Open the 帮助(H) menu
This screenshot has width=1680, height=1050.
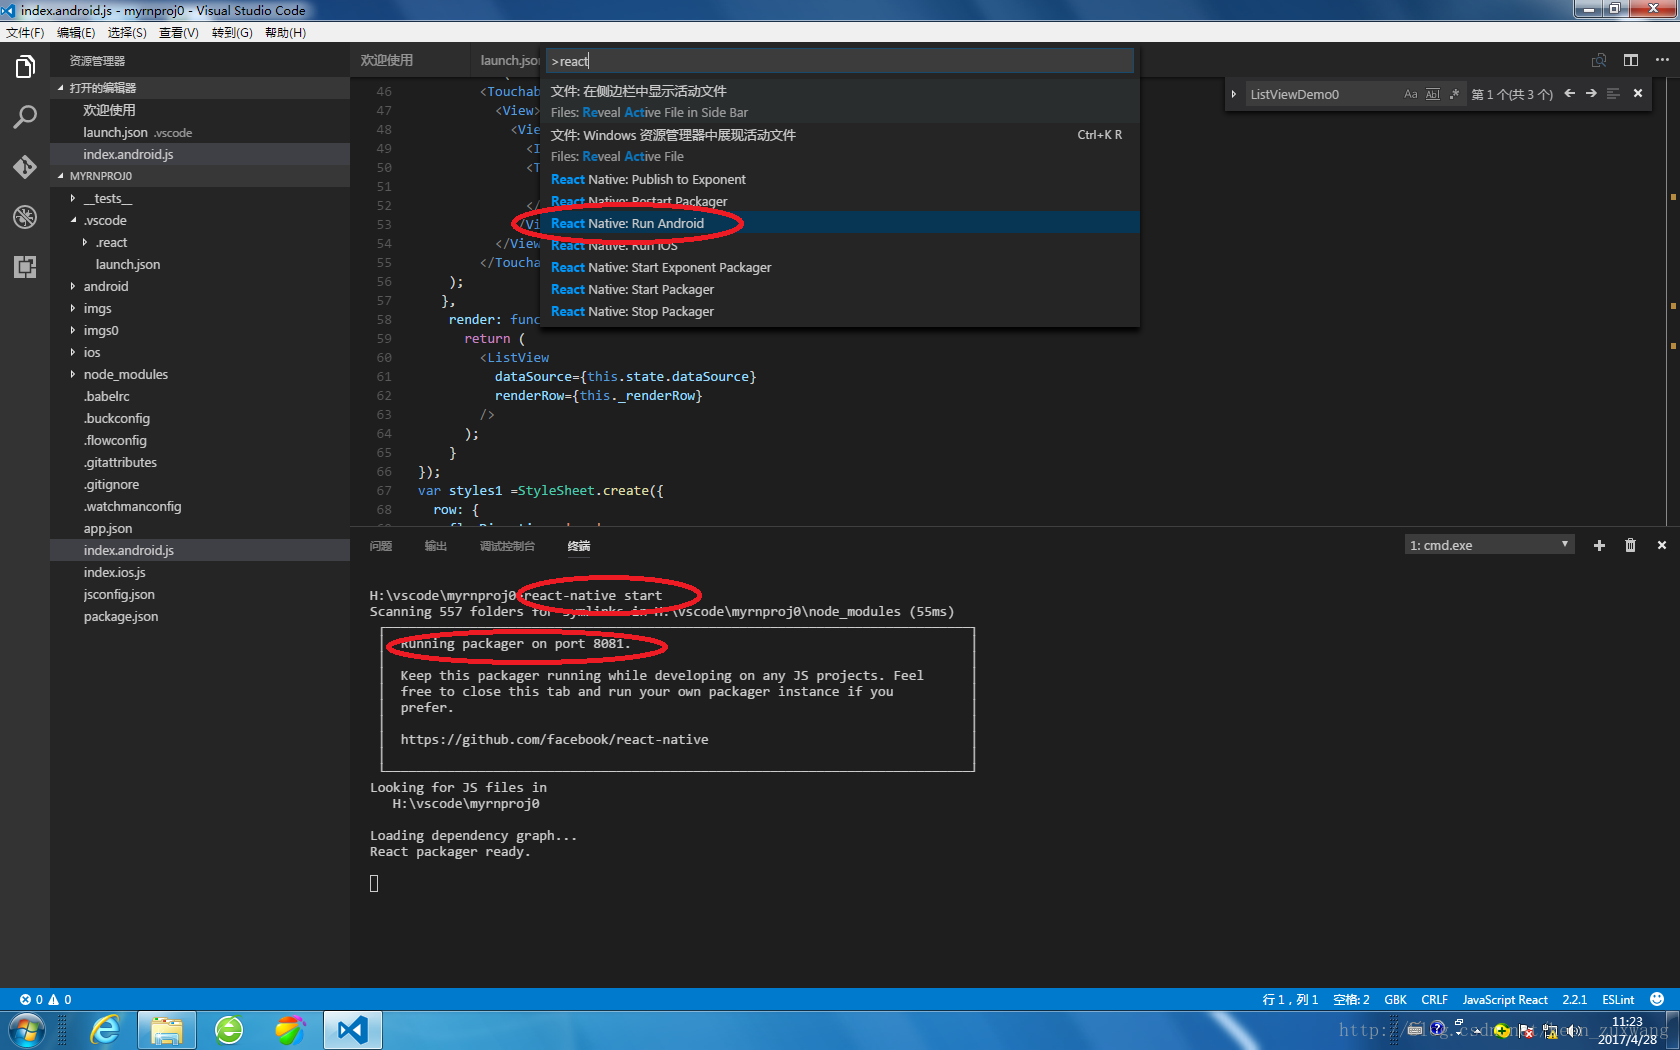point(285,33)
